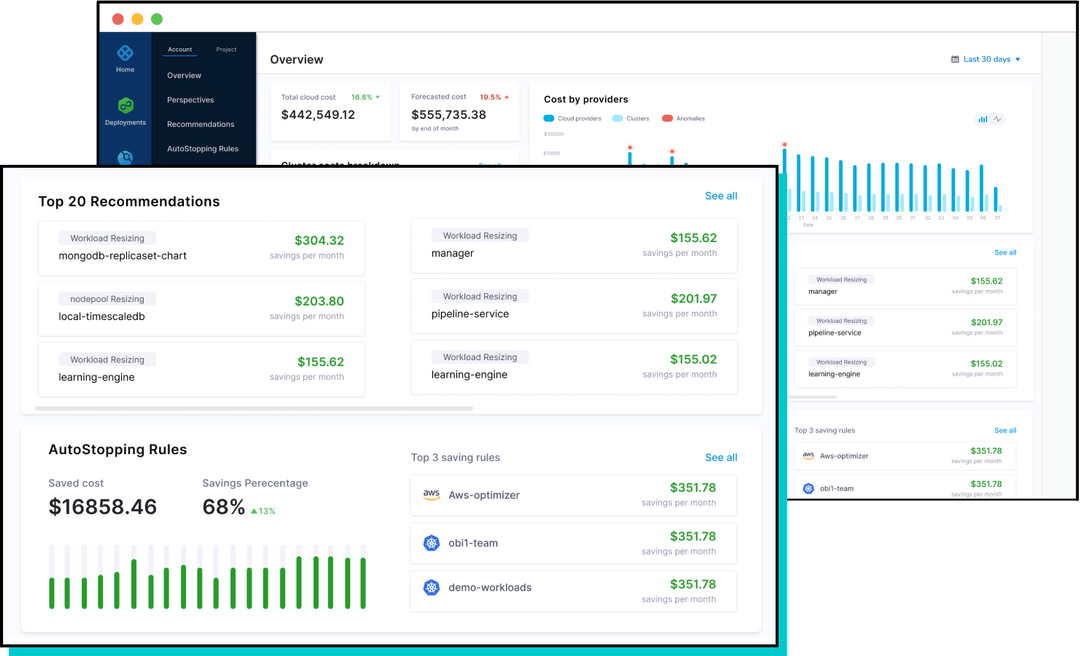
Task: Select the Home icon in the sidebar
Action: click(x=125, y=53)
